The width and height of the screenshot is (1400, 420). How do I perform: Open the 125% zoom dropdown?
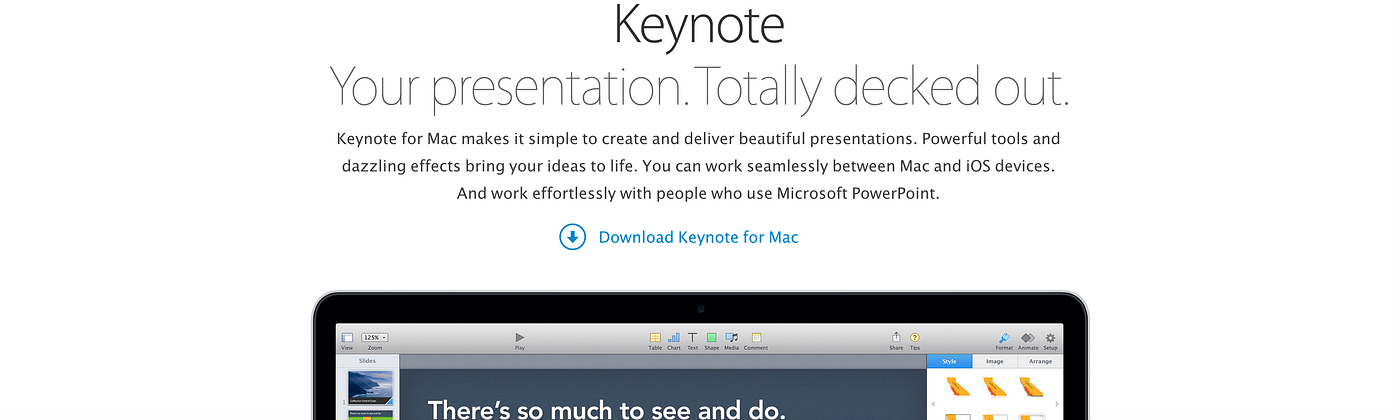click(x=375, y=338)
